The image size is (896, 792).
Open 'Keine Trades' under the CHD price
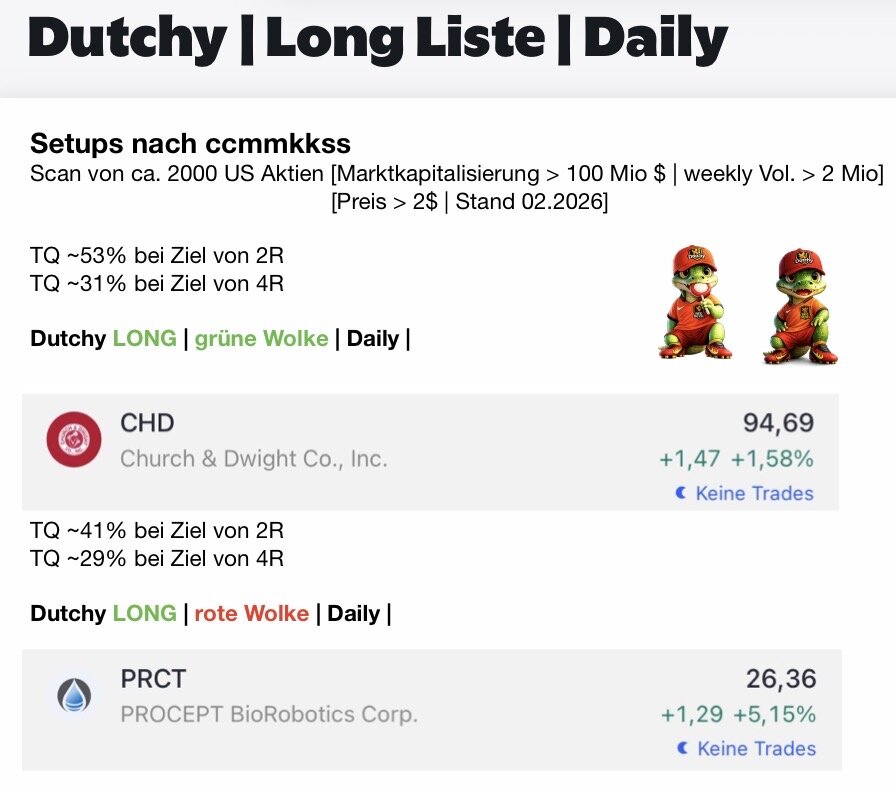coord(754,493)
